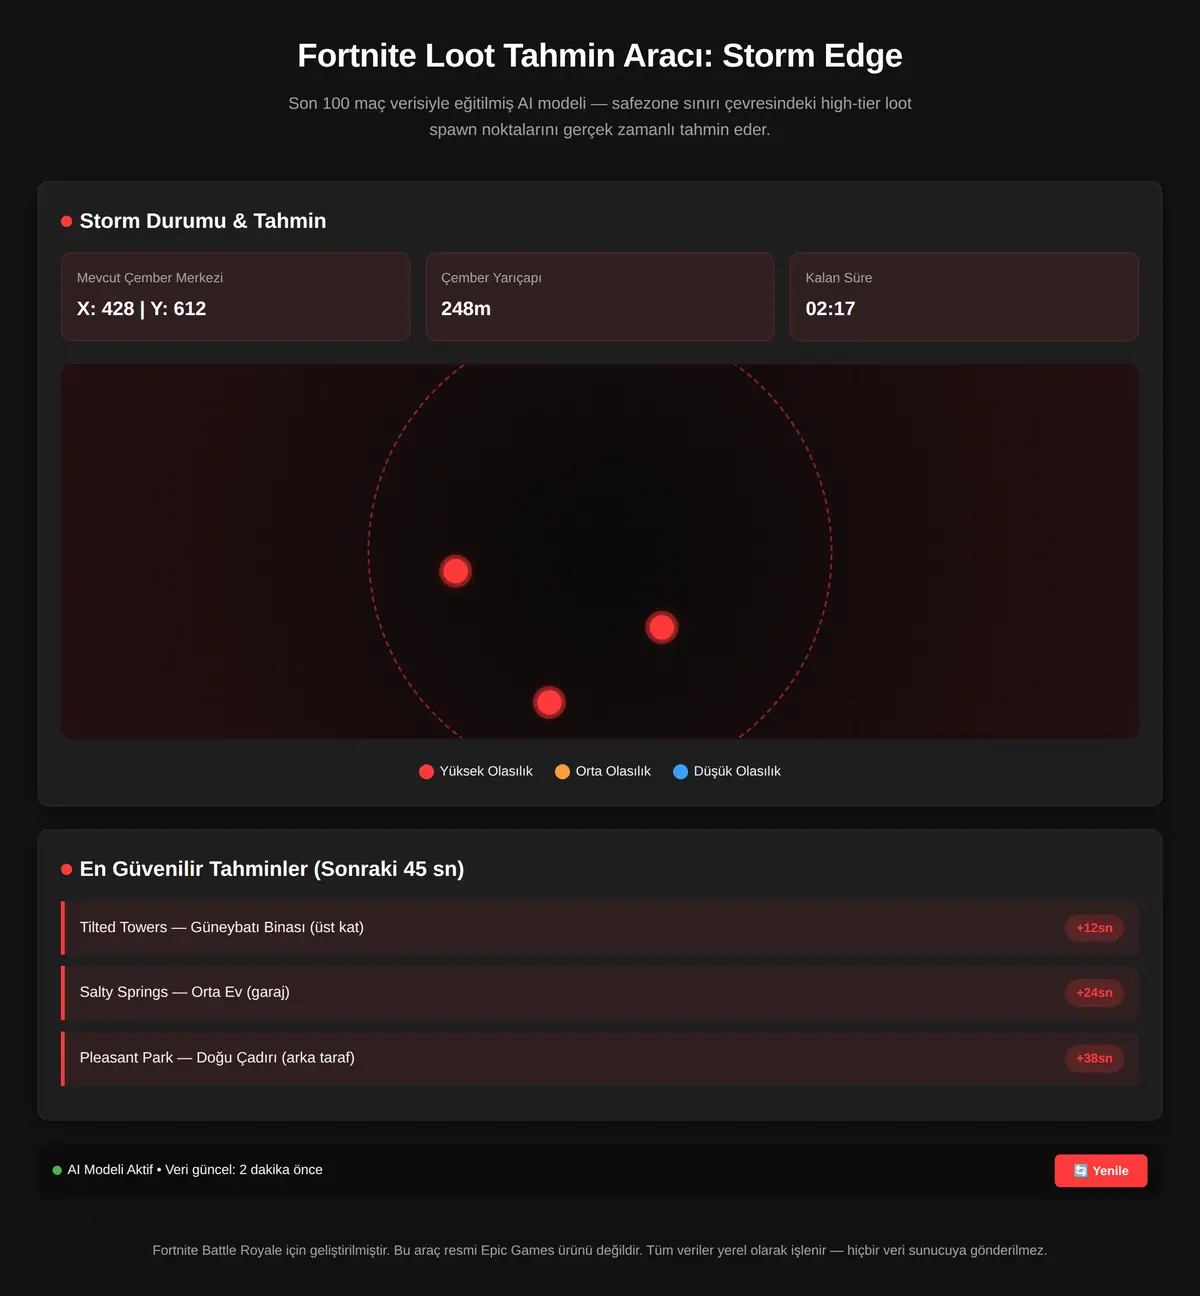The height and width of the screenshot is (1296, 1200).
Task: Click the +24sn time badge
Action: coord(1094,993)
